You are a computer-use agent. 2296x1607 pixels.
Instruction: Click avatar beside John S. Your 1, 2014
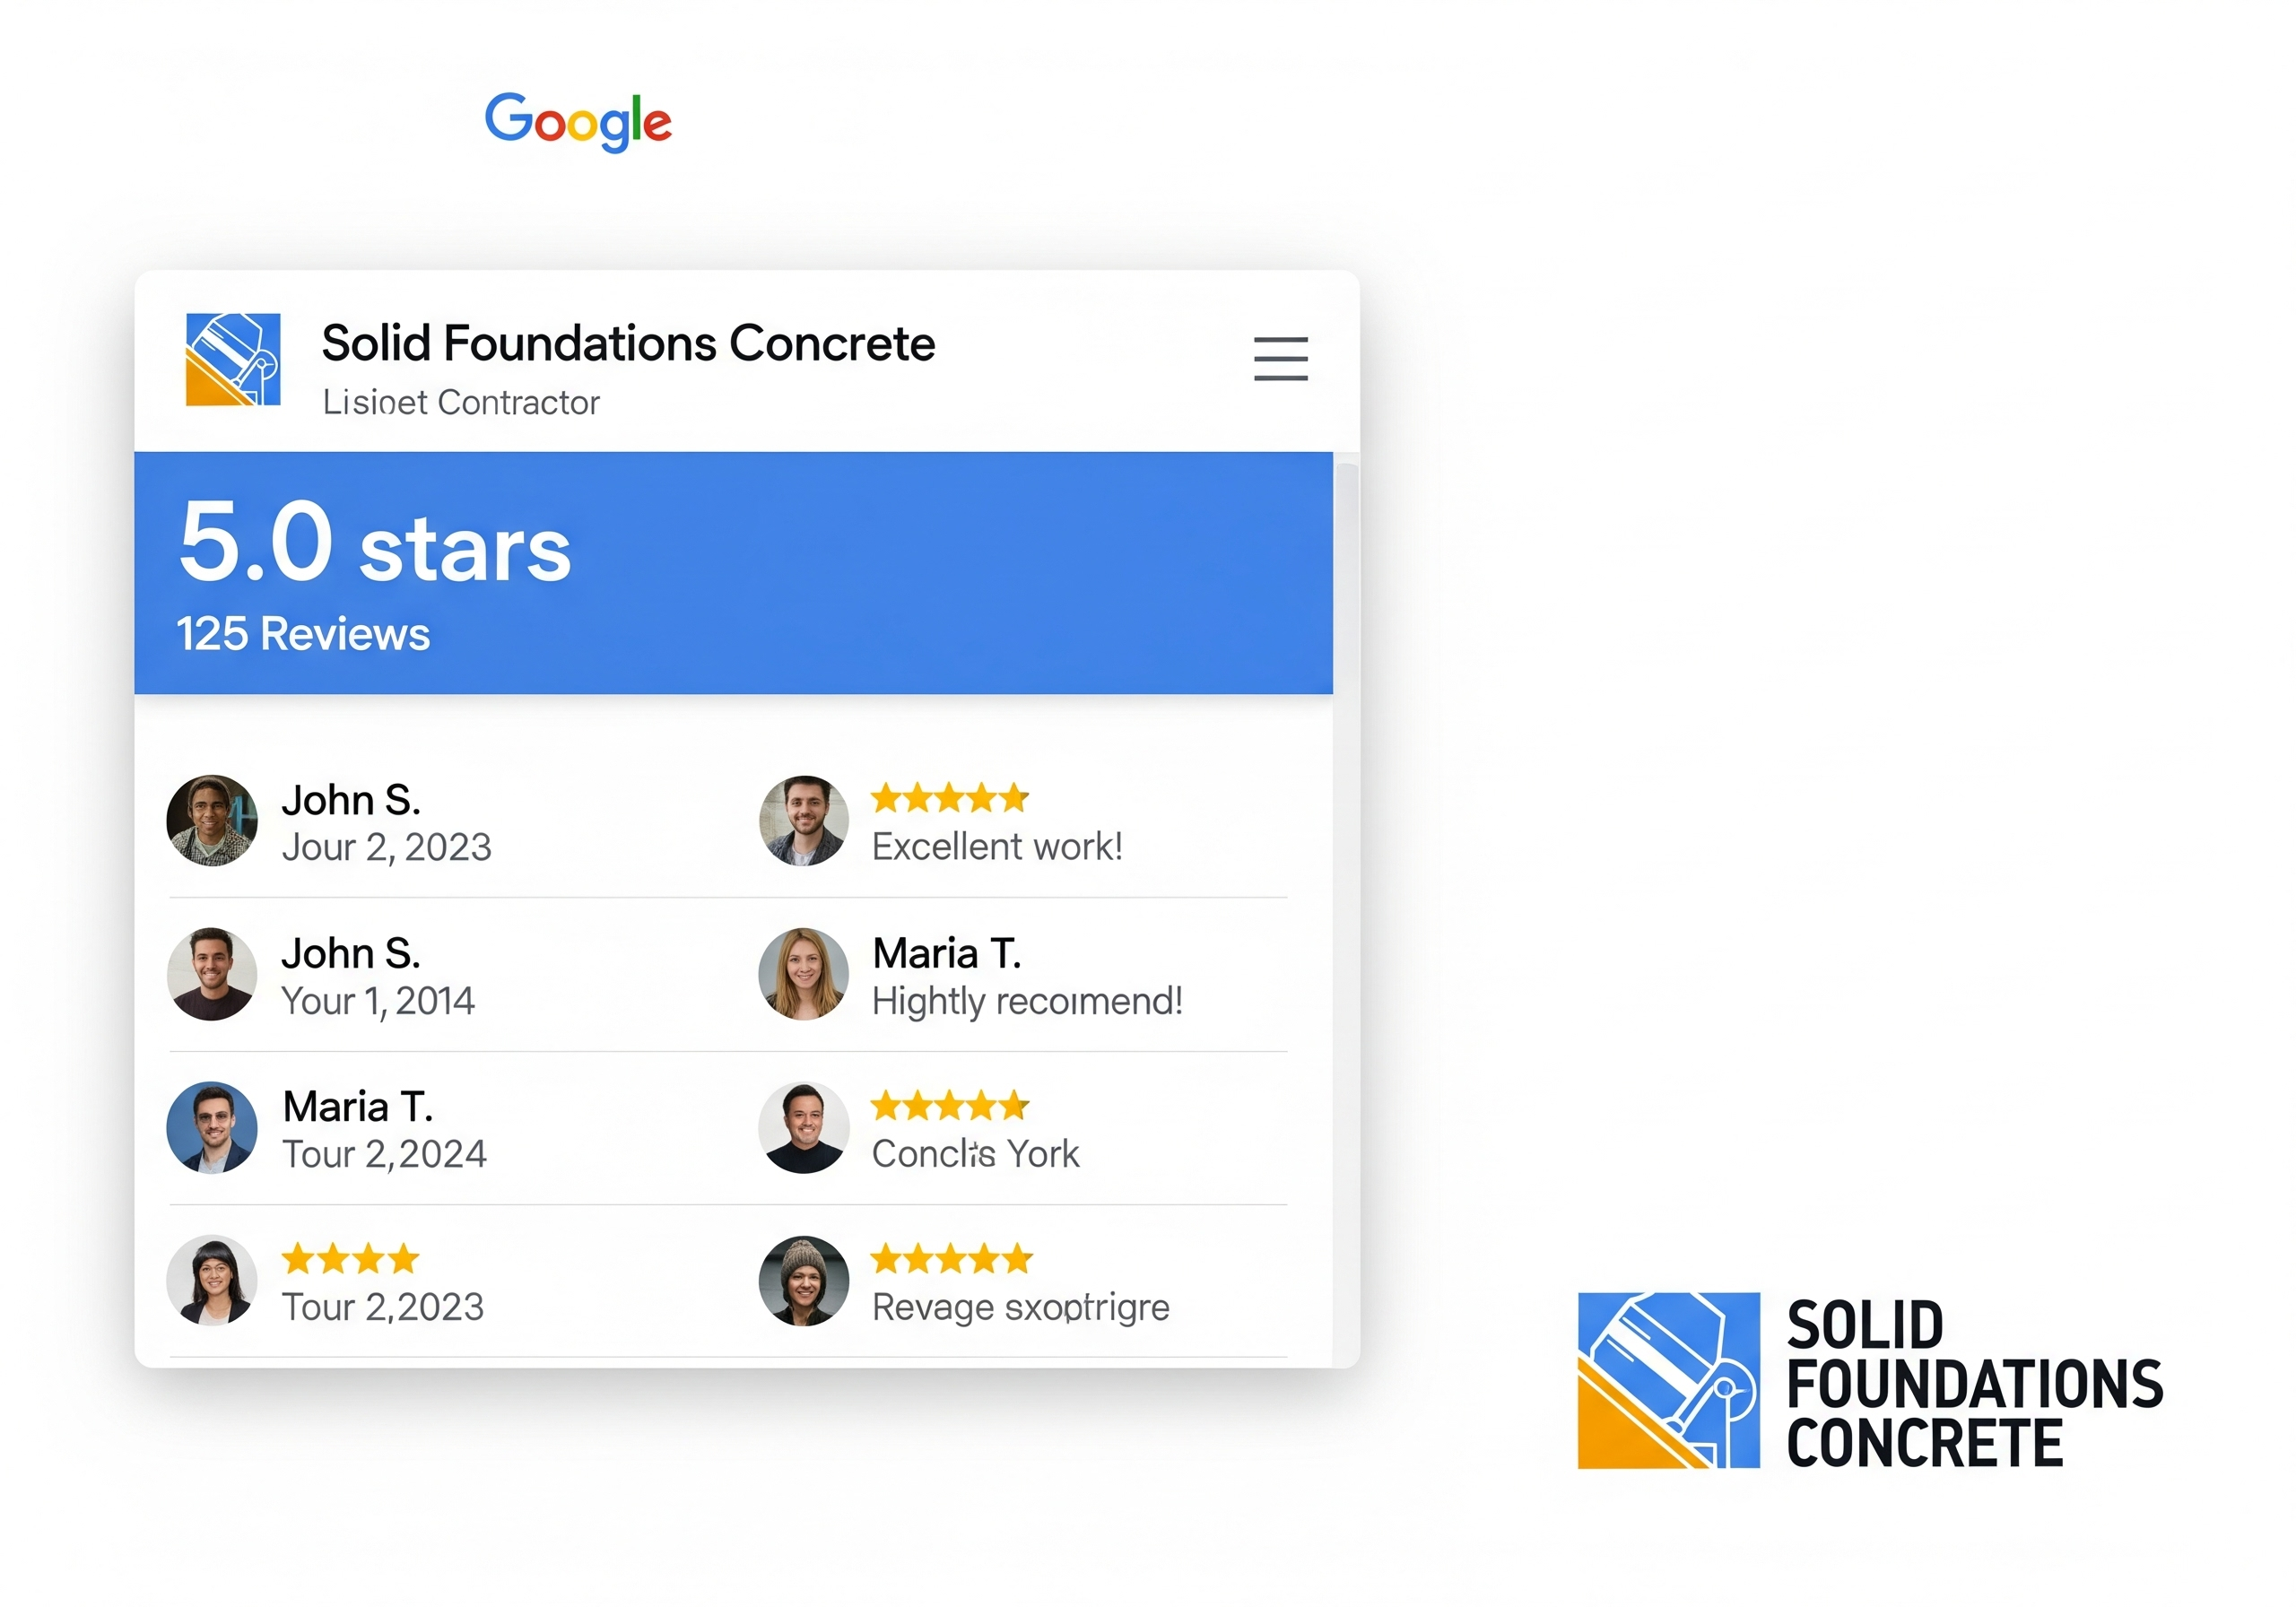click(212, 974)
